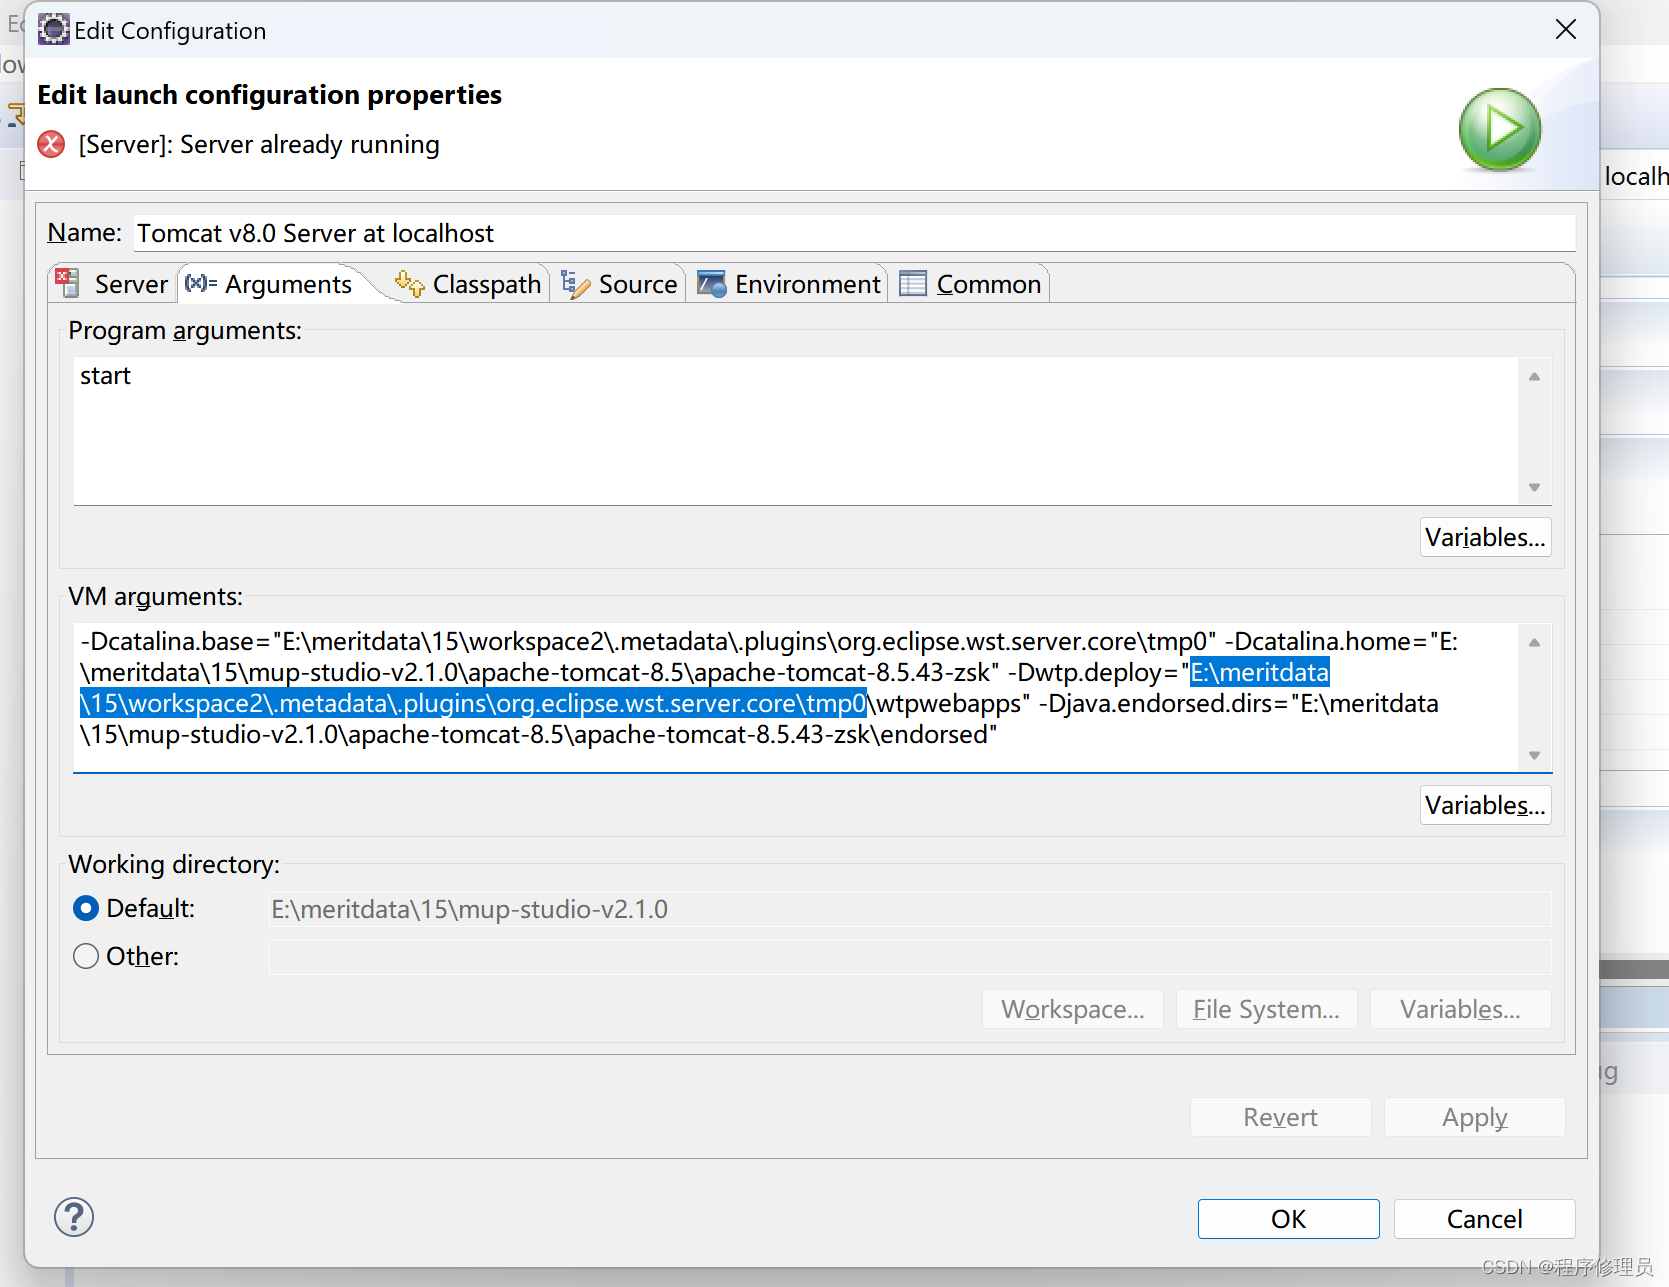
Task: Open the Arguments tab
Action: (x=270, y=284)
